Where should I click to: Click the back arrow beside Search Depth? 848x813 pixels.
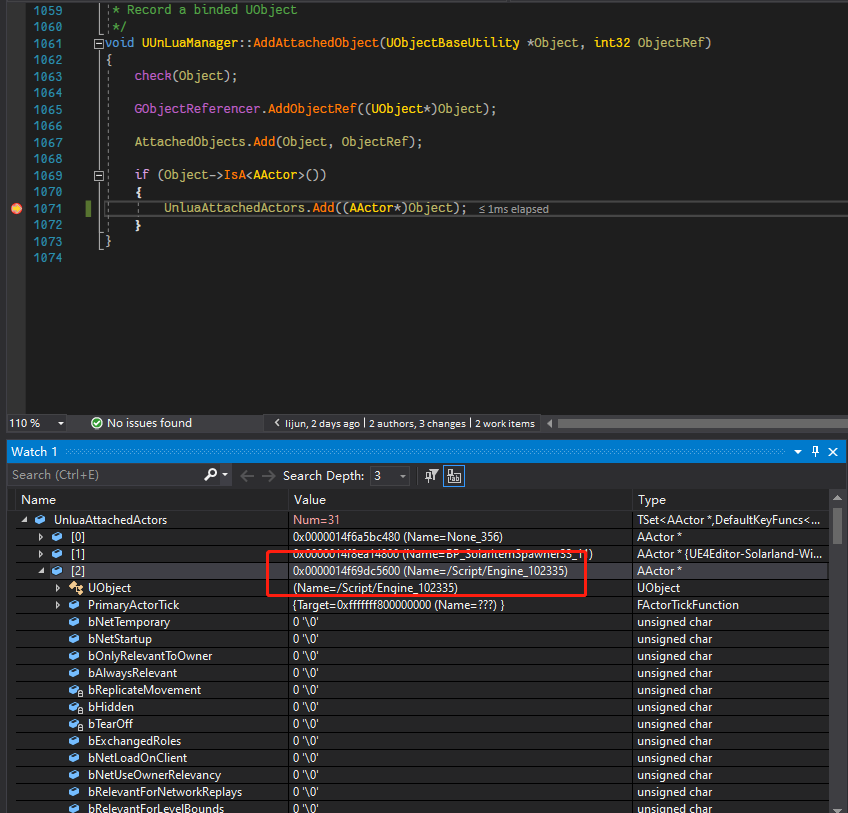pyautogui.click(x=246, y=475)
